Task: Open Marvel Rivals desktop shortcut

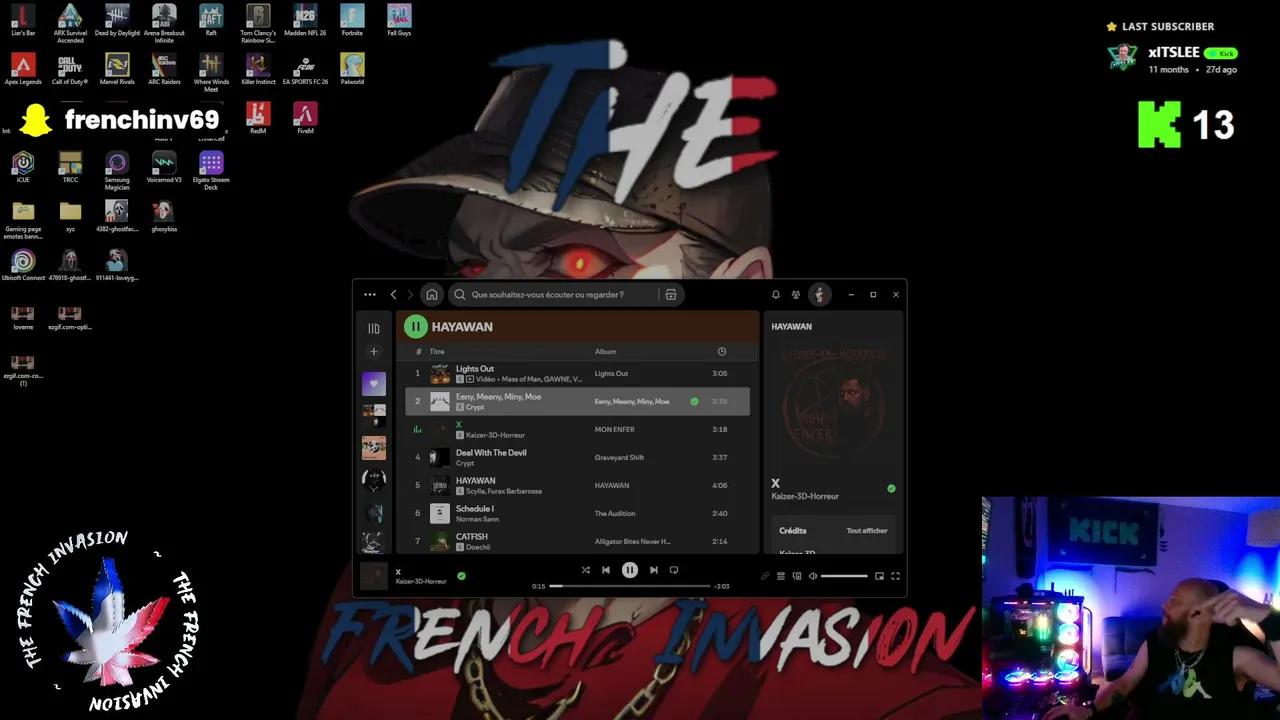Action: click(x=117, y=69)
